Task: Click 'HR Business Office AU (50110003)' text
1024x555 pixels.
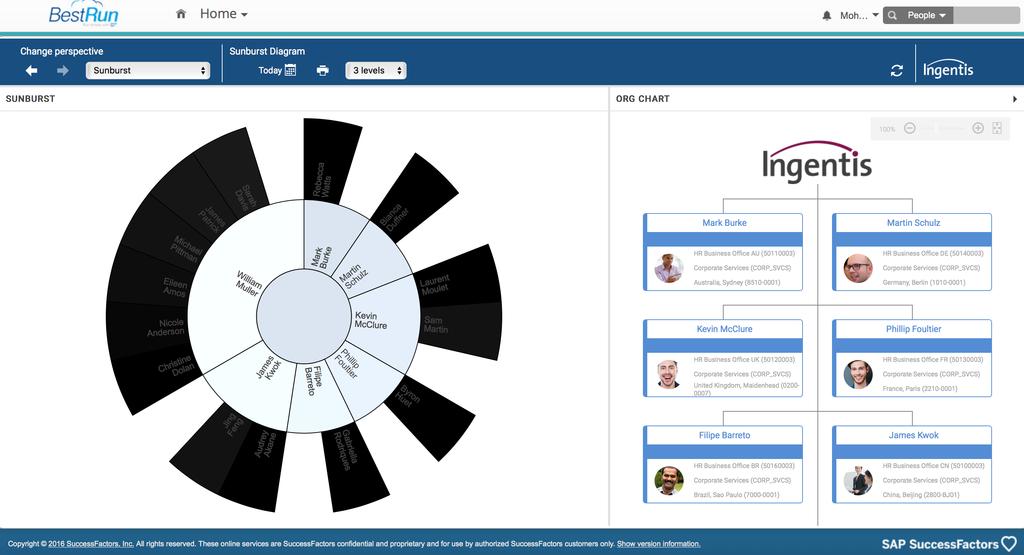Action: (744, 253)
